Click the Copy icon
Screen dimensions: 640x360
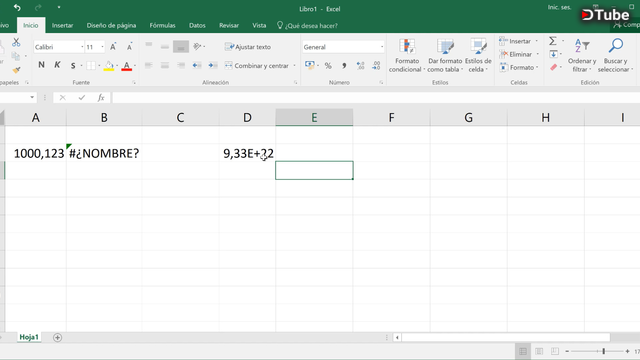pyautogui.click(x=16, y=56)
